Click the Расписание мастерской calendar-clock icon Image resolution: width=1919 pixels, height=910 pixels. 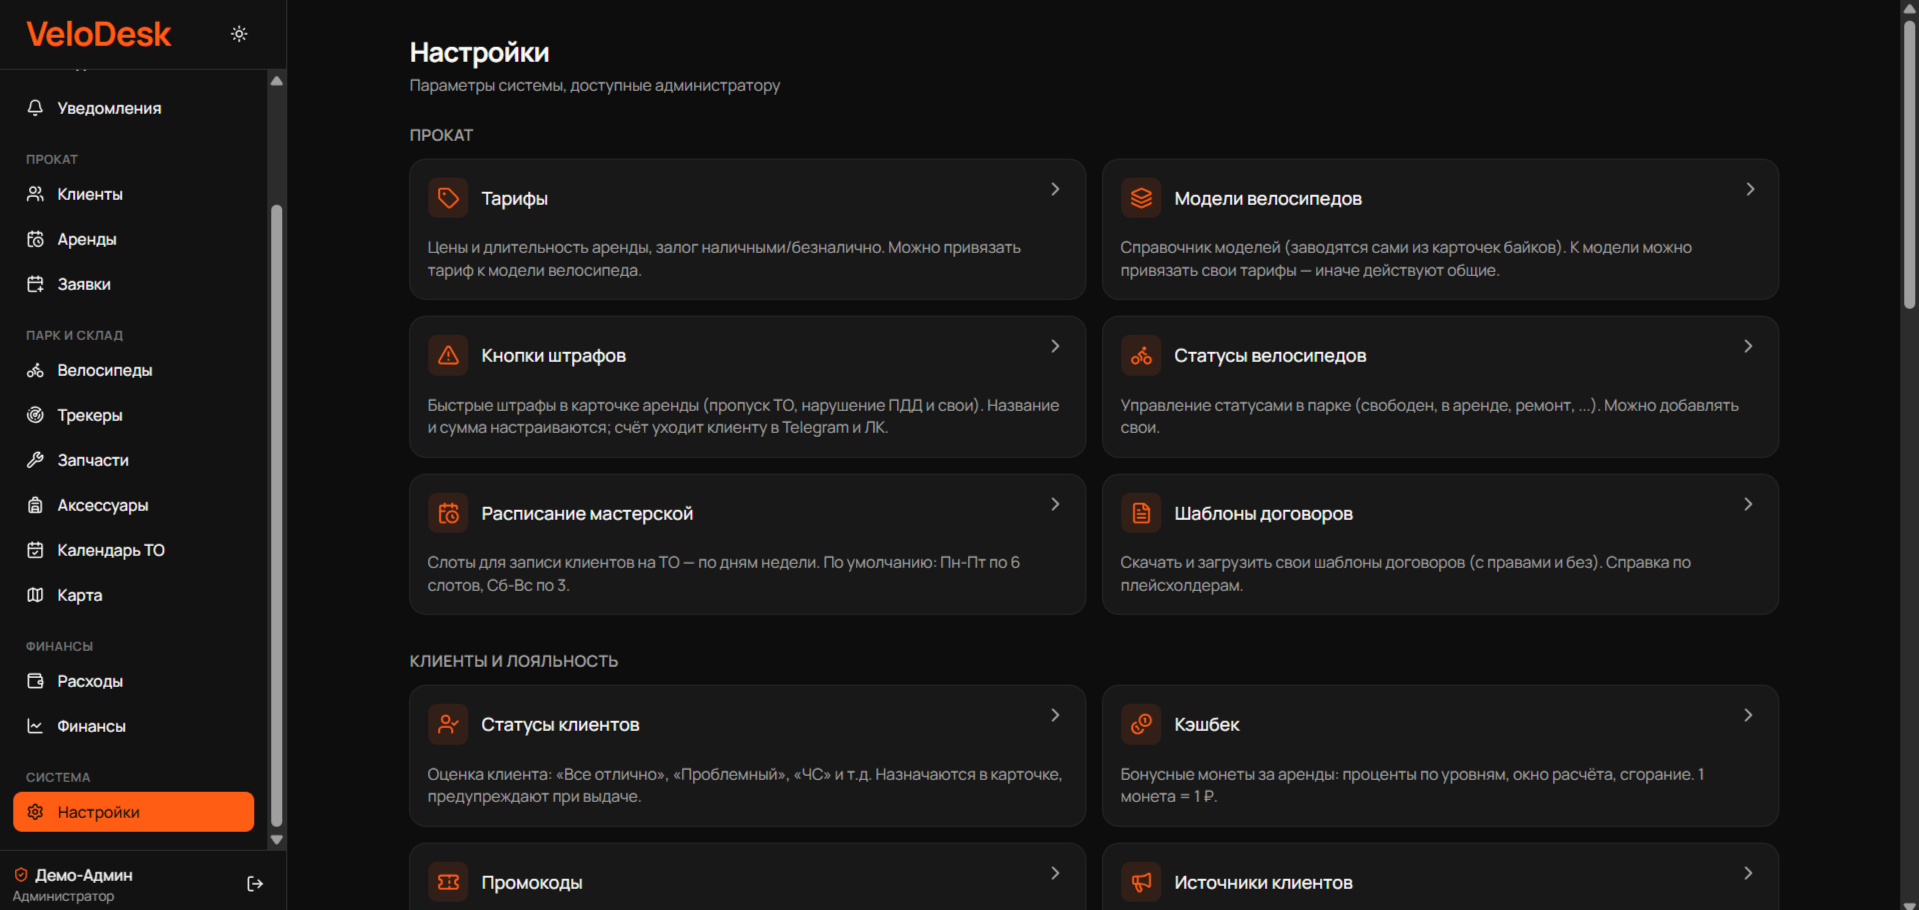[x=448, y=513]
